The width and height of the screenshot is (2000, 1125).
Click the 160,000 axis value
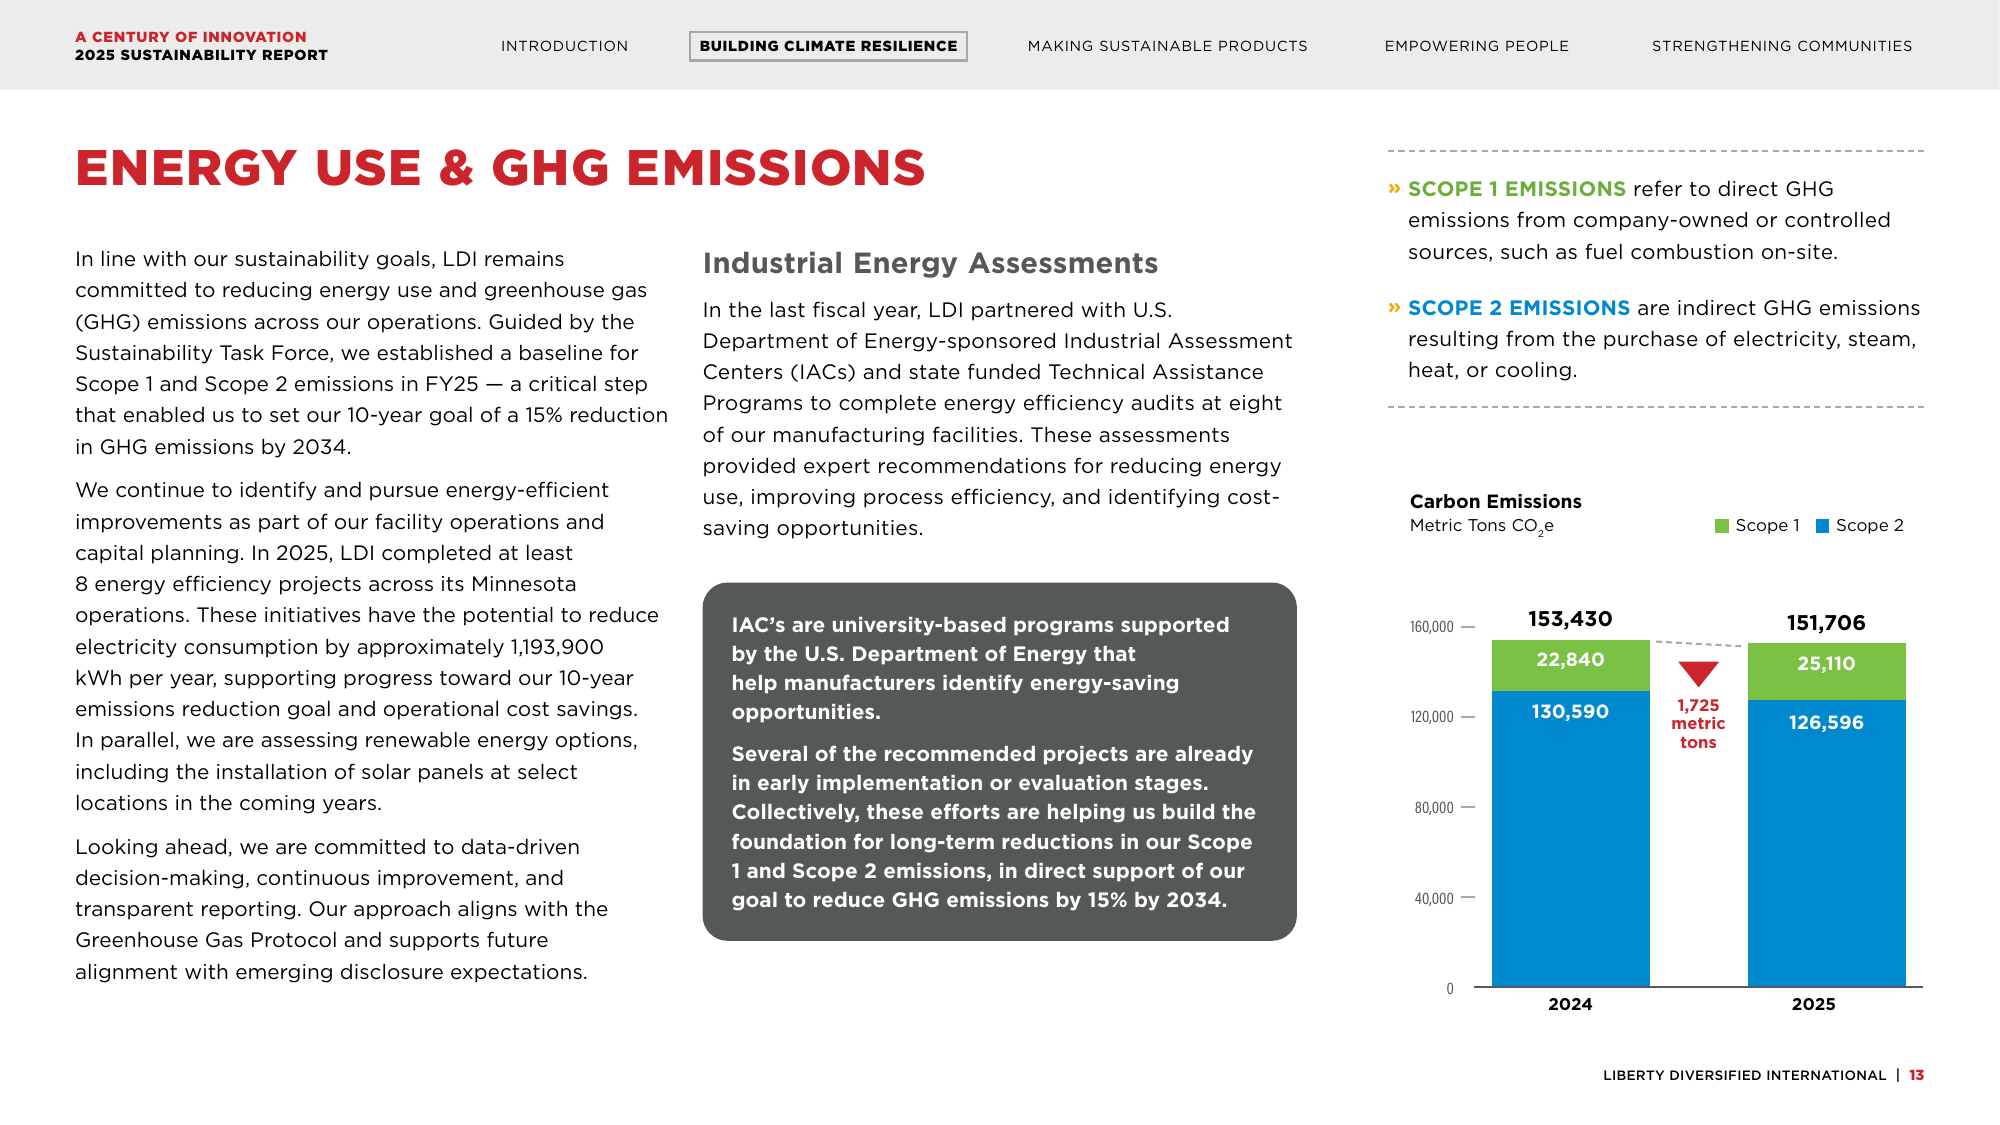click(x=1431, y=627)
